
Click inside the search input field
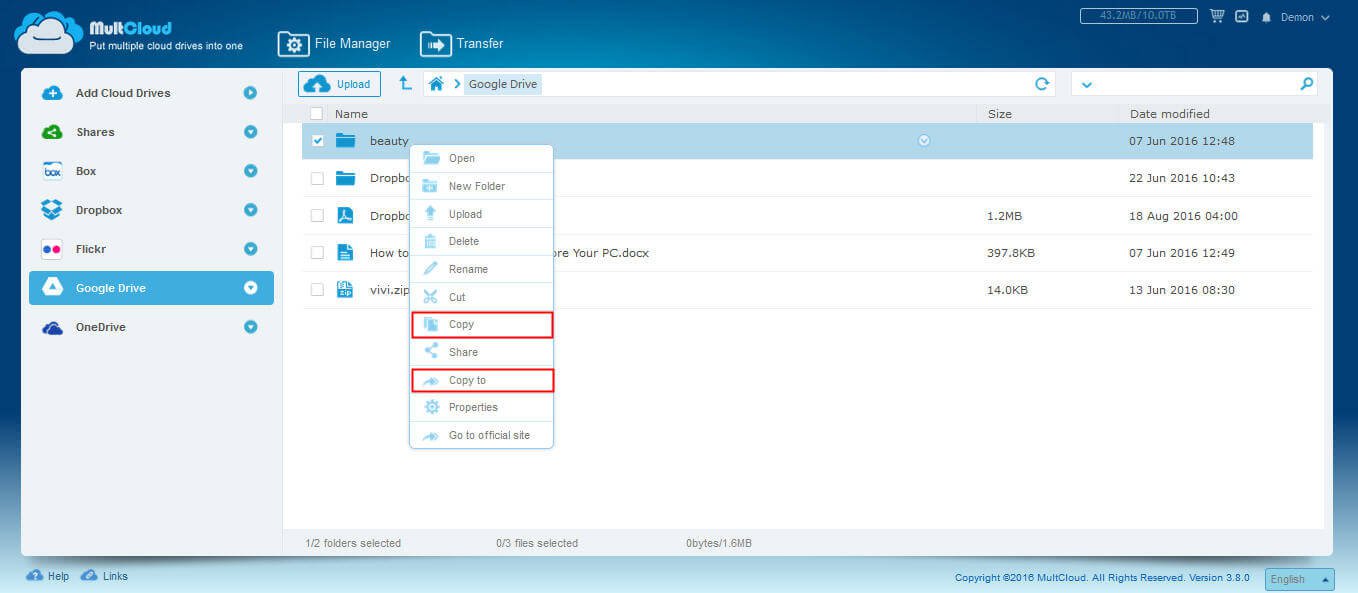coord(1190,84)
